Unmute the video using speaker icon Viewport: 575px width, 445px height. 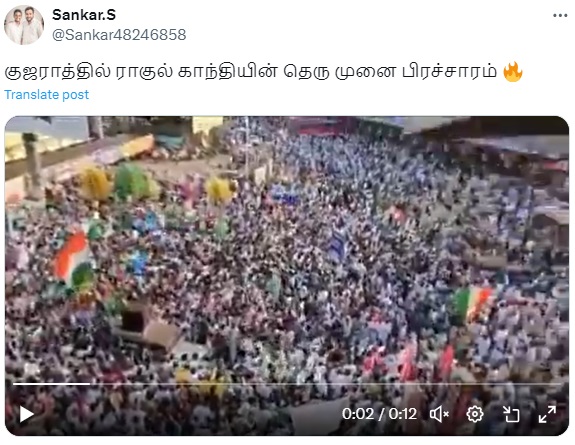coord(439,415)
